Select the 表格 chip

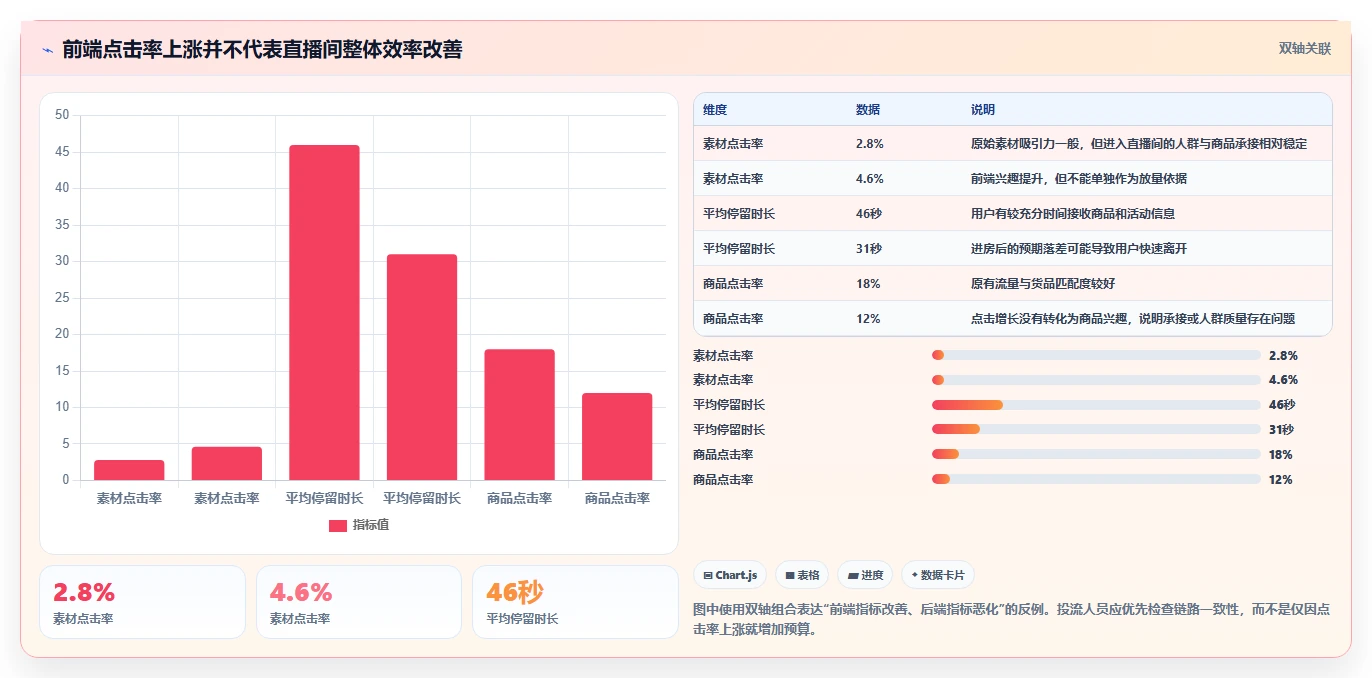tap(802, 575)
